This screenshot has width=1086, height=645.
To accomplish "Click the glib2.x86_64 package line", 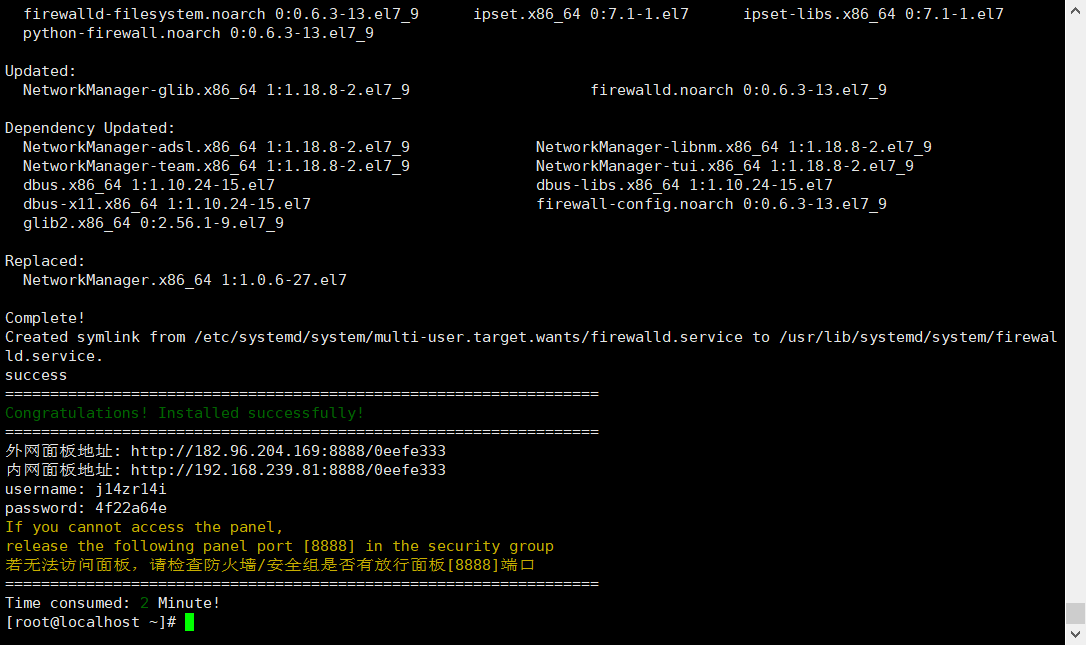I will pos(153,223).
